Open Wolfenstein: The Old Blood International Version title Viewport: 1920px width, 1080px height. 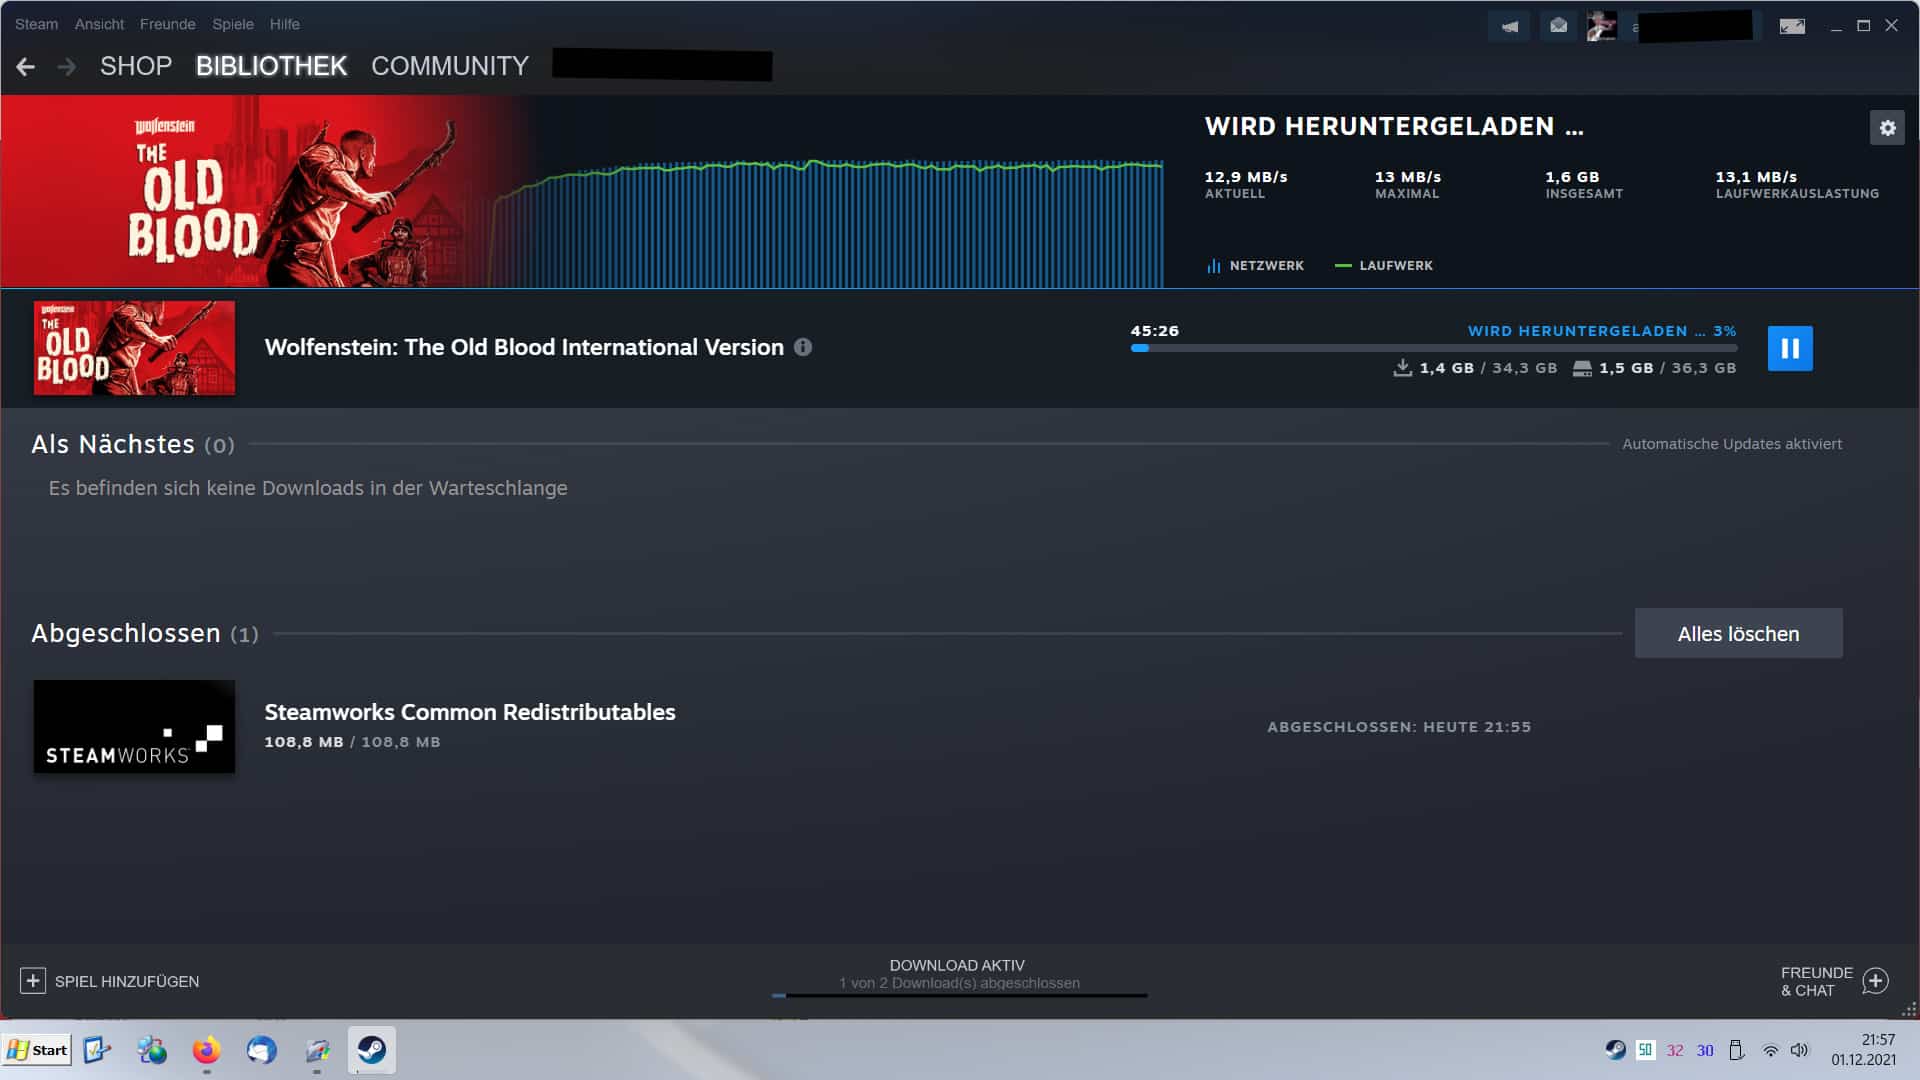tap(524, 347)
